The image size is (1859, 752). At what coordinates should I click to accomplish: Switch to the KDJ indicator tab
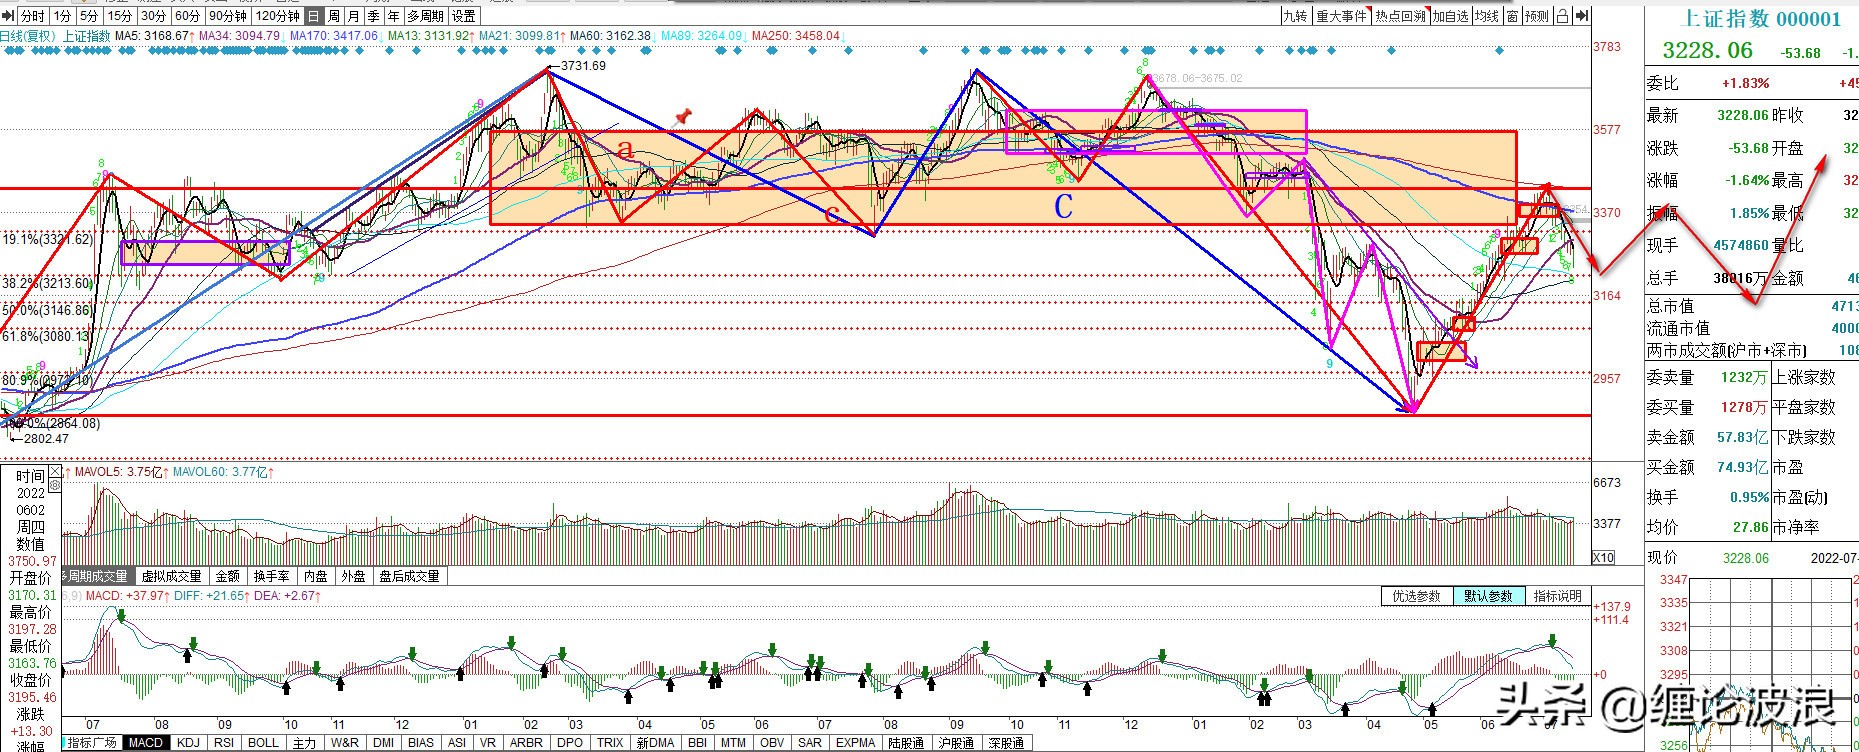coord(188,743)
